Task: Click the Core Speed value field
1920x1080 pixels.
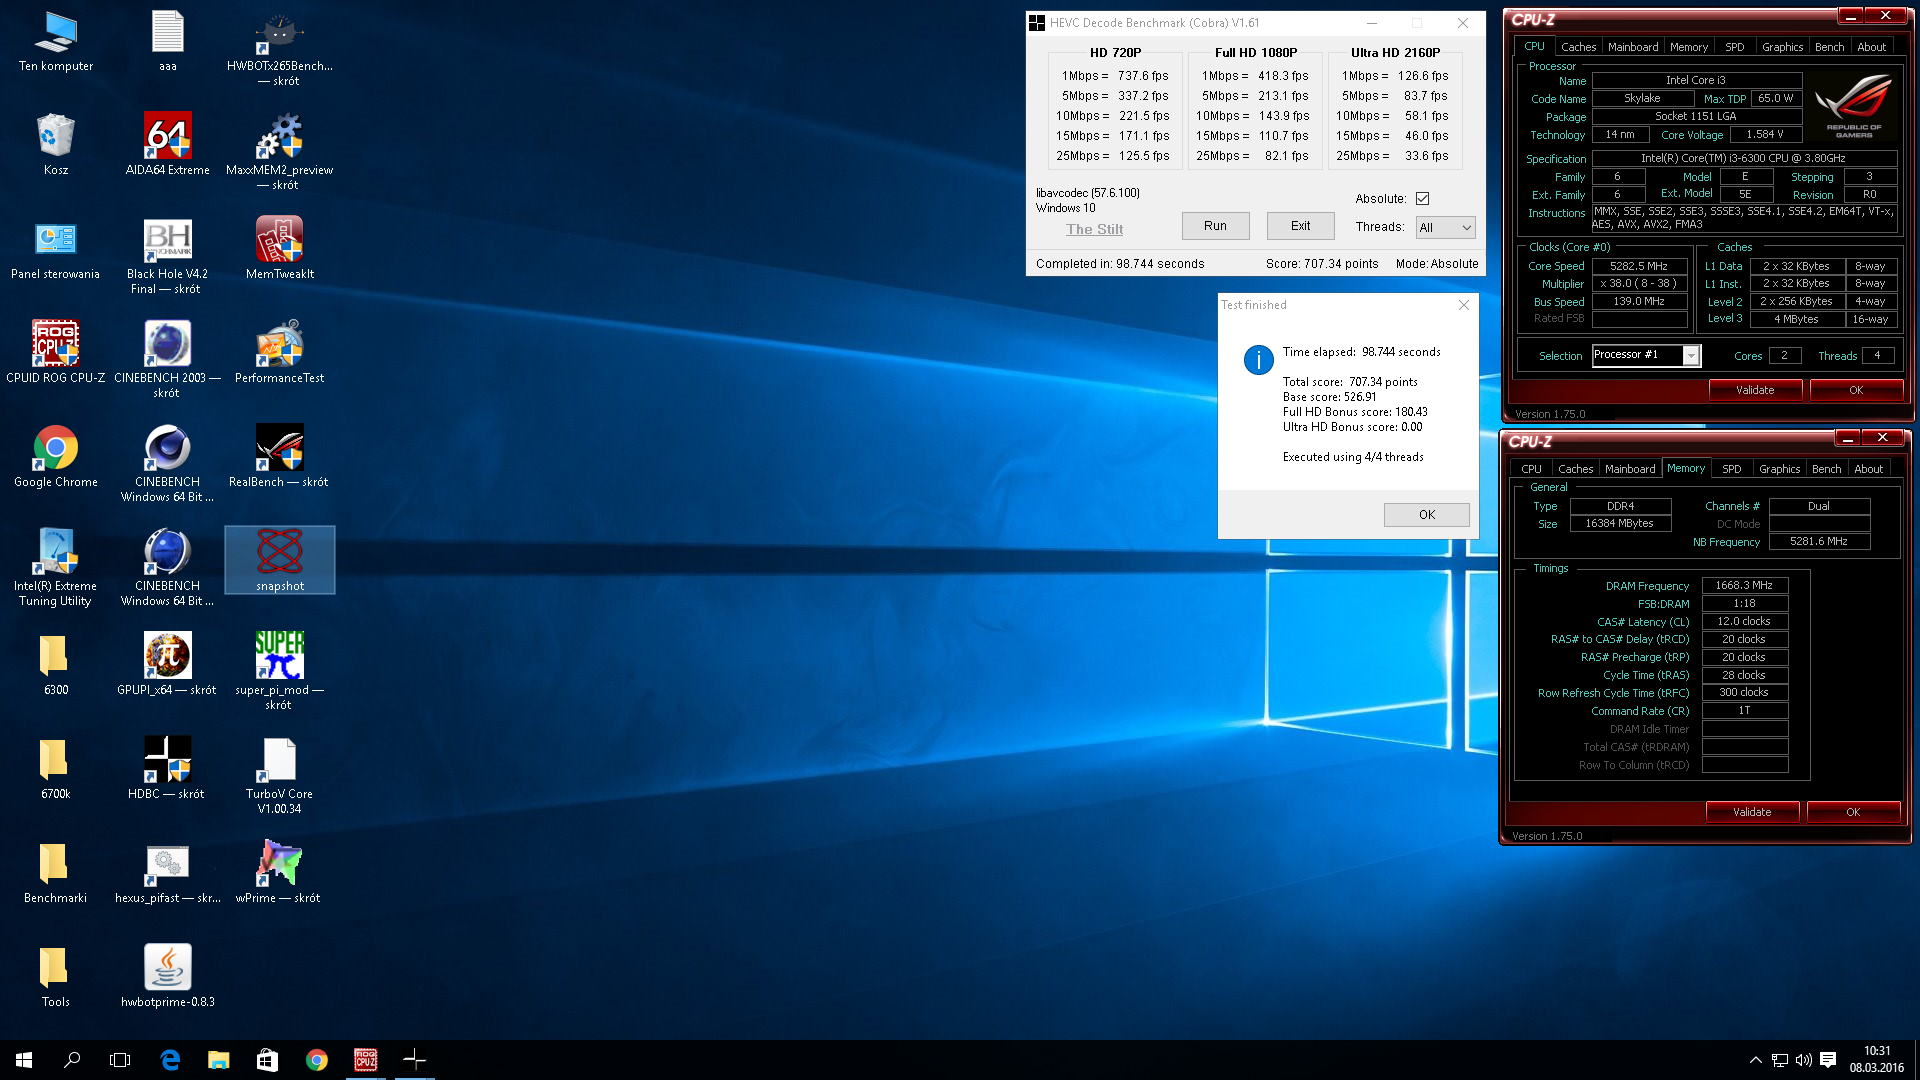Action: tap(1639, 266)
